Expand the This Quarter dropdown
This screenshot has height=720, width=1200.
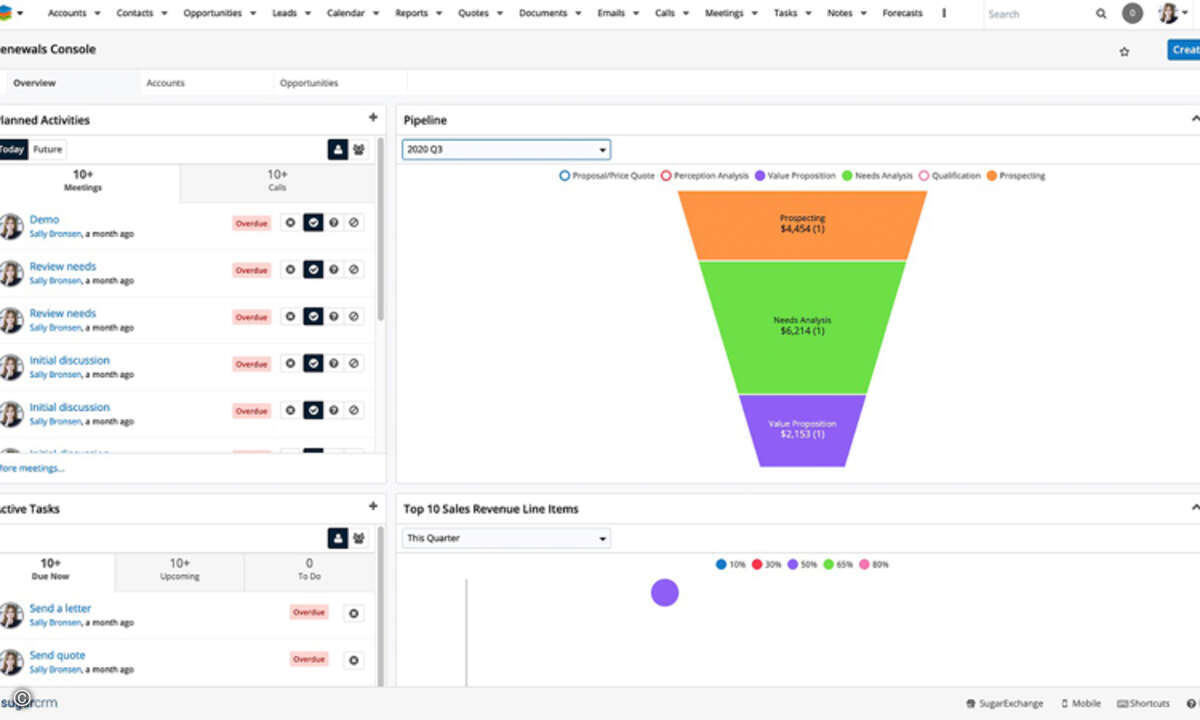(x=506, y=539)
